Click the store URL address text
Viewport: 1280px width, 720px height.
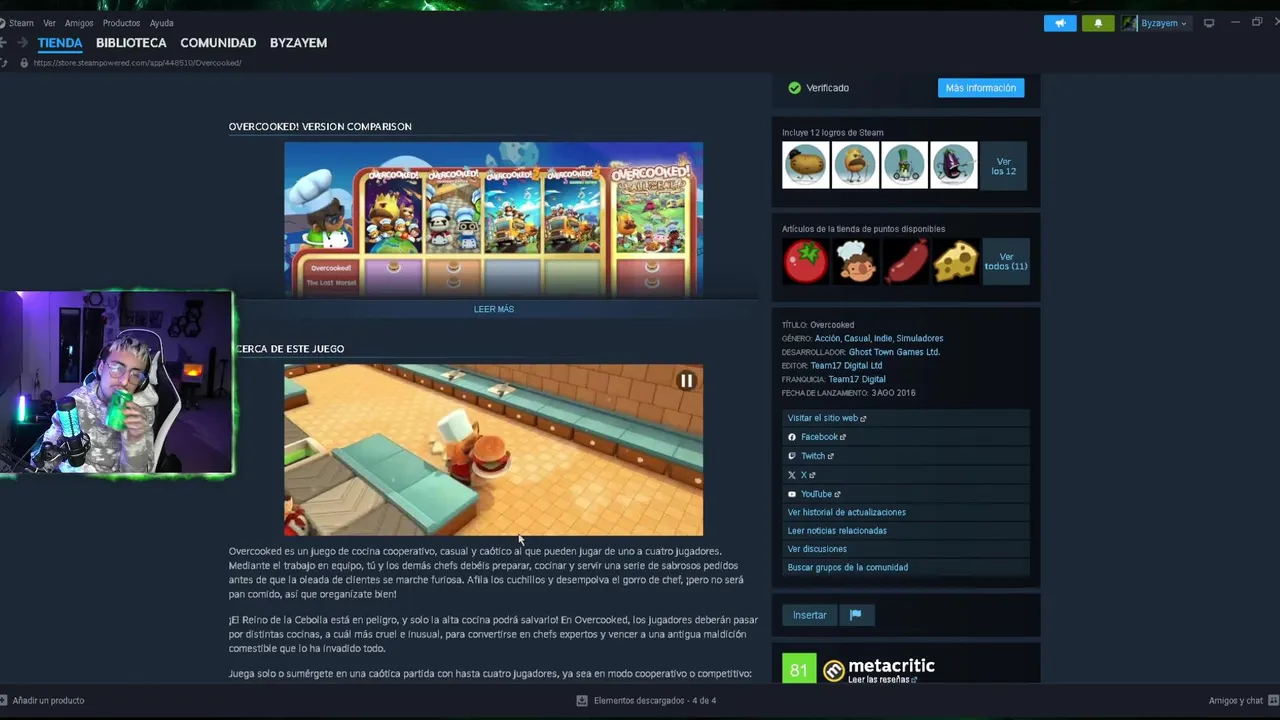[x=137, y=63]
